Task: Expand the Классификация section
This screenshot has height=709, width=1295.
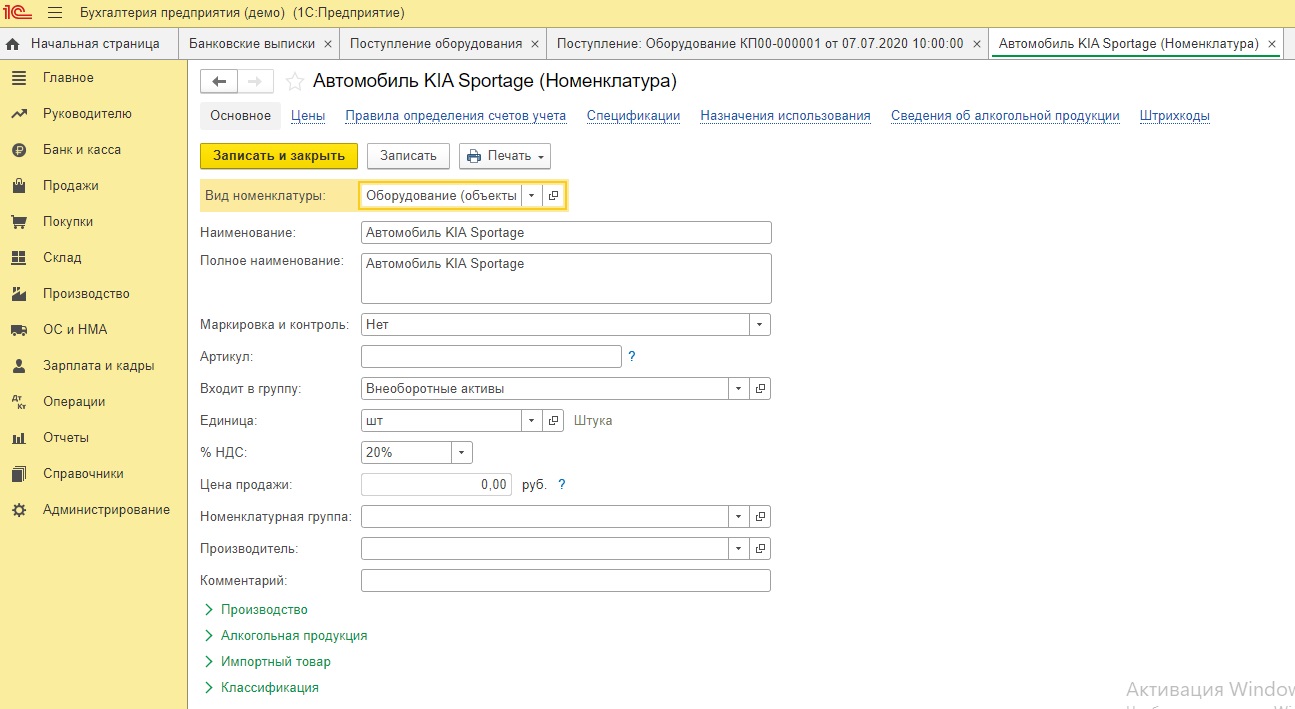Action: [261, 687]
